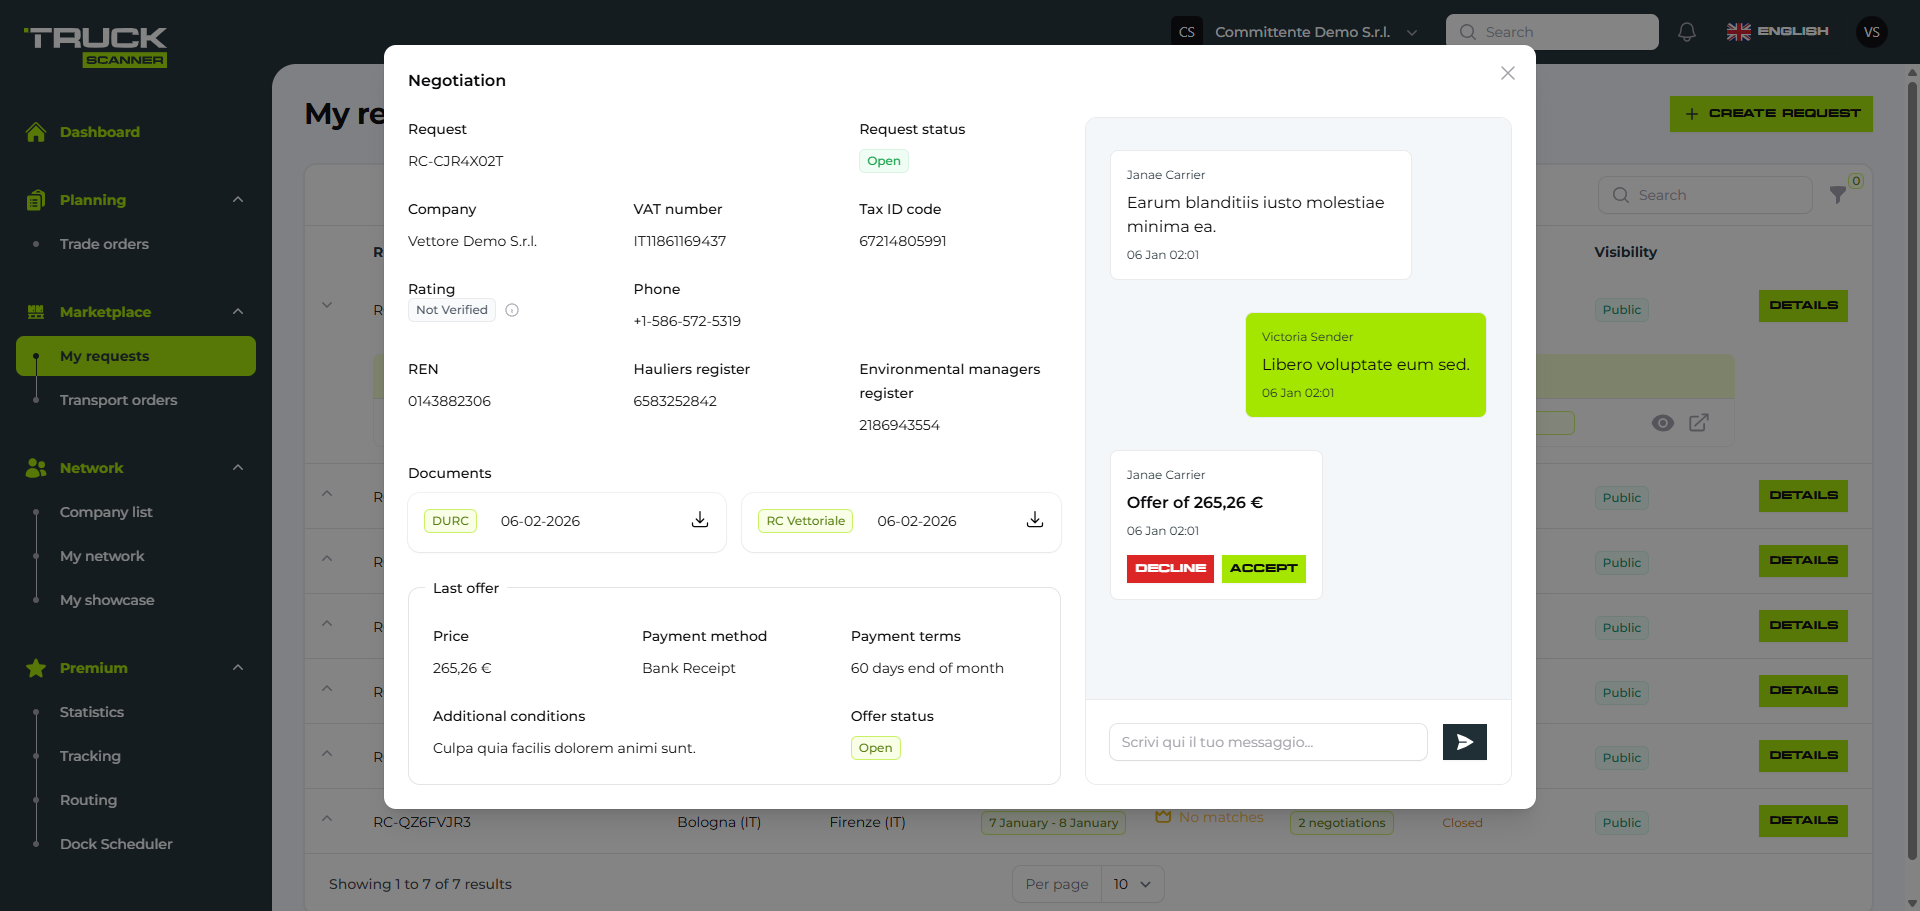Open Dashboard from the sidebar
The image size is (1920, 911).
click(99, 132)
